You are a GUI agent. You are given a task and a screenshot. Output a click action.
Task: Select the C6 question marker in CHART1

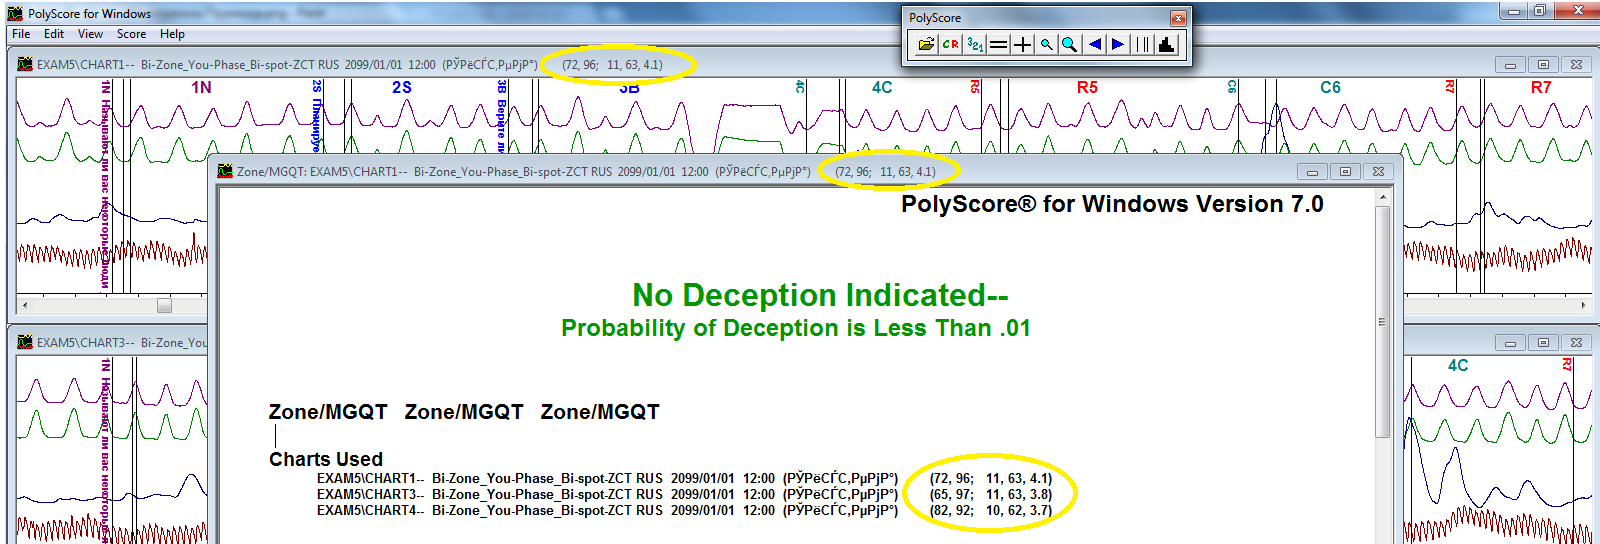1330,88
